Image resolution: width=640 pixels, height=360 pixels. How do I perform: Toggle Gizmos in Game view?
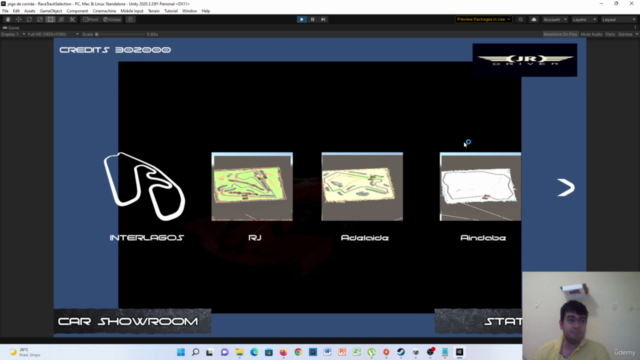[x=625, y=34]
